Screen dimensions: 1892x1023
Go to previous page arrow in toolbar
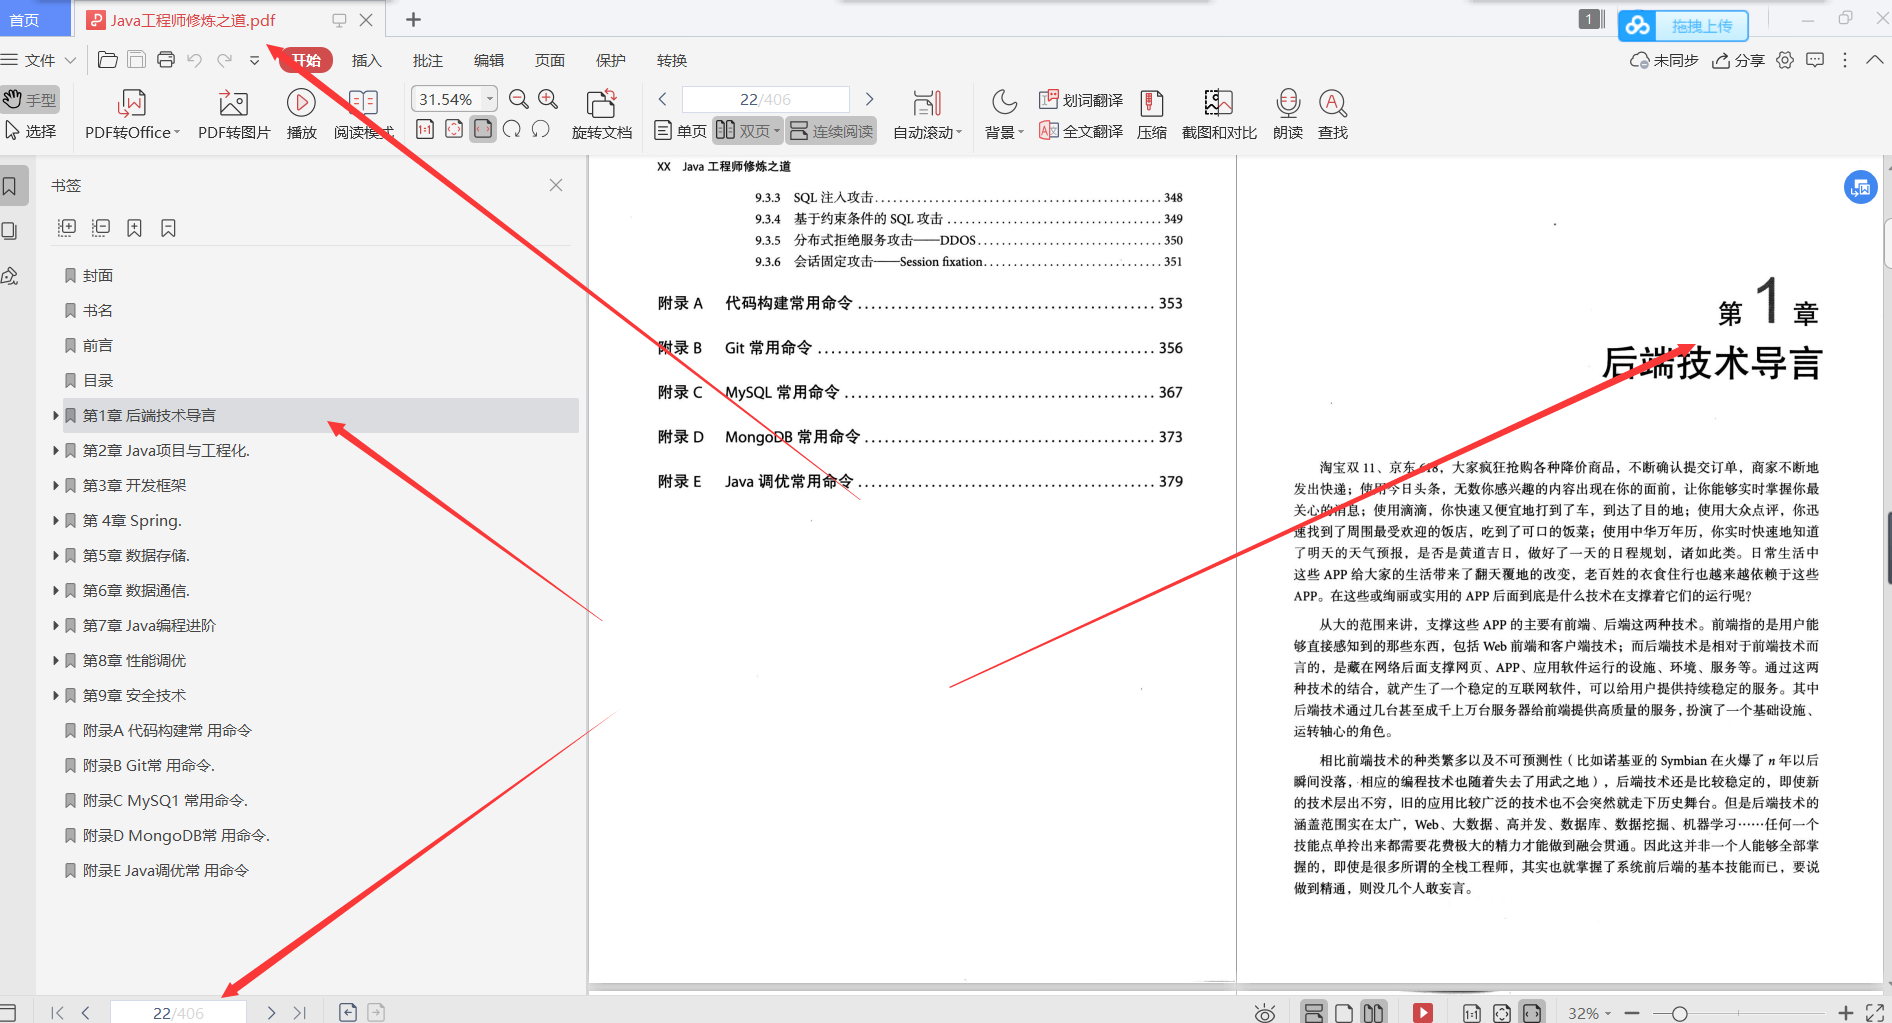(x=662, y=99)
